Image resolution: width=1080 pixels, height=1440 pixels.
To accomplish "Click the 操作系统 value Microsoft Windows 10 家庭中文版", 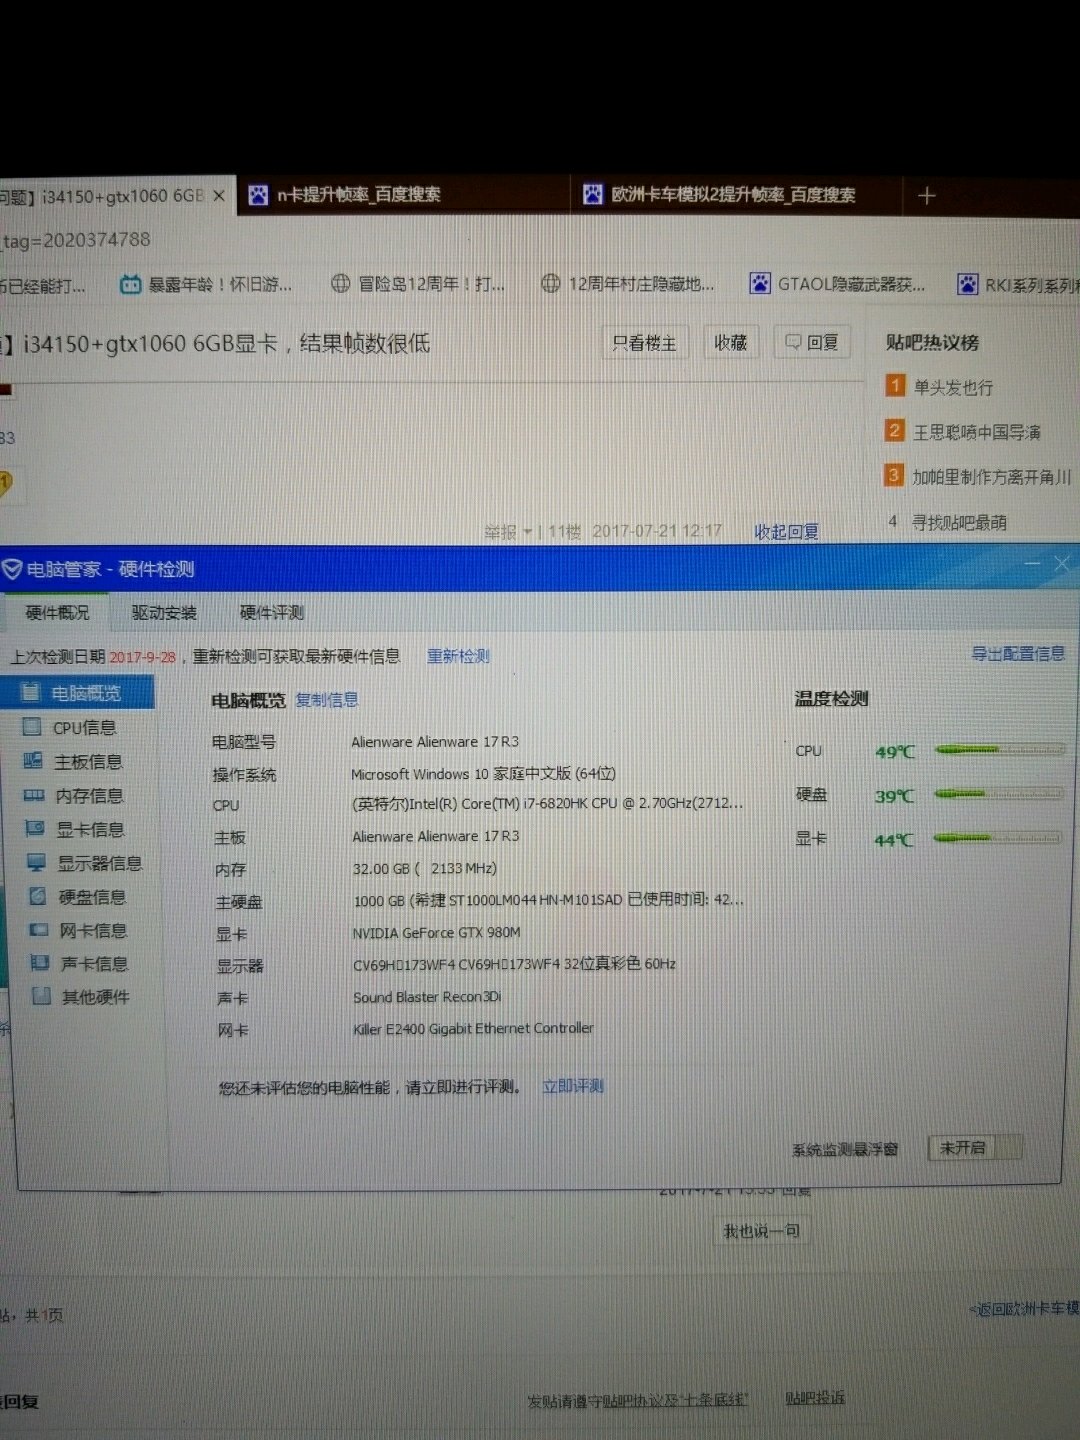I will 483,774.
